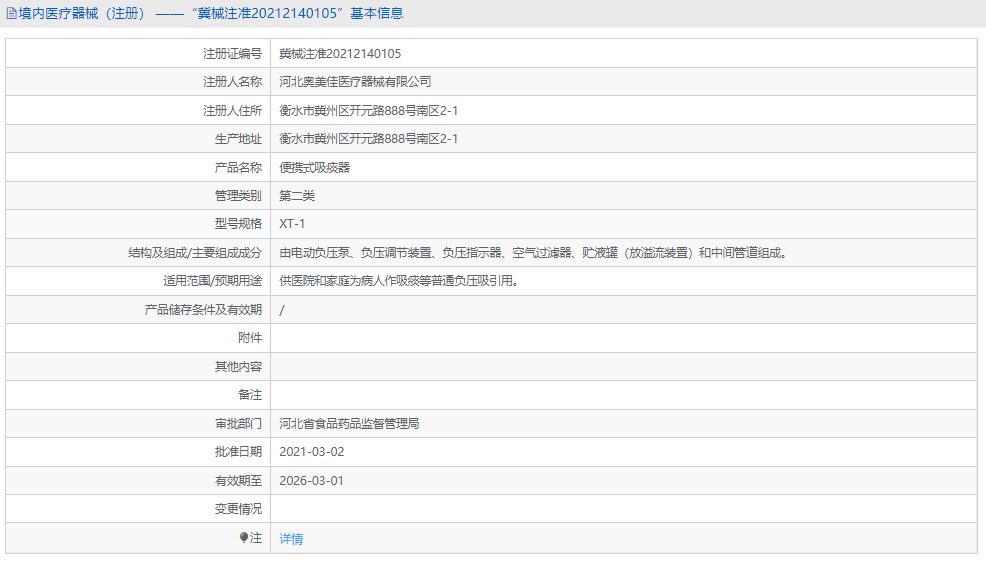This screenshot has width=986, height=561.
Task: Click the 管理类别 label
Action: click(238, 196)
